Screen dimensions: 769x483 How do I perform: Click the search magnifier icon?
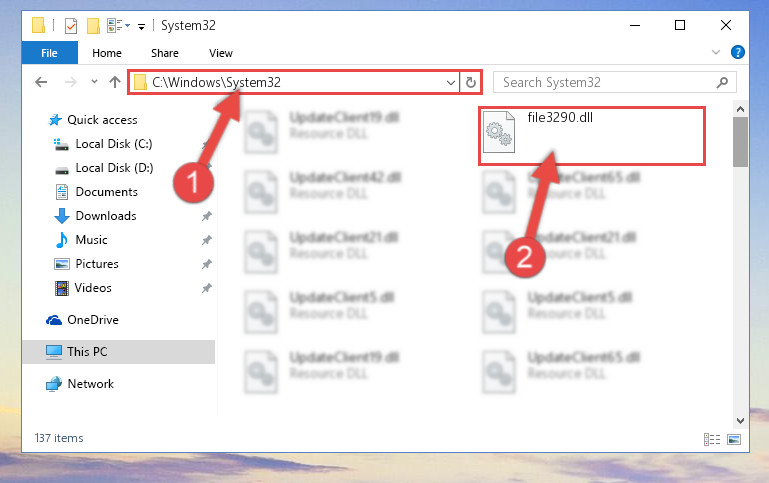(722, 82)
